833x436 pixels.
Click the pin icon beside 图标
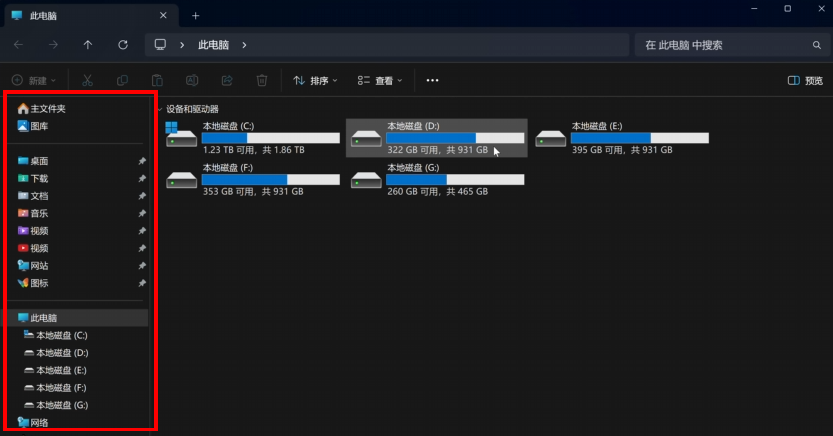tap(142, 284)
